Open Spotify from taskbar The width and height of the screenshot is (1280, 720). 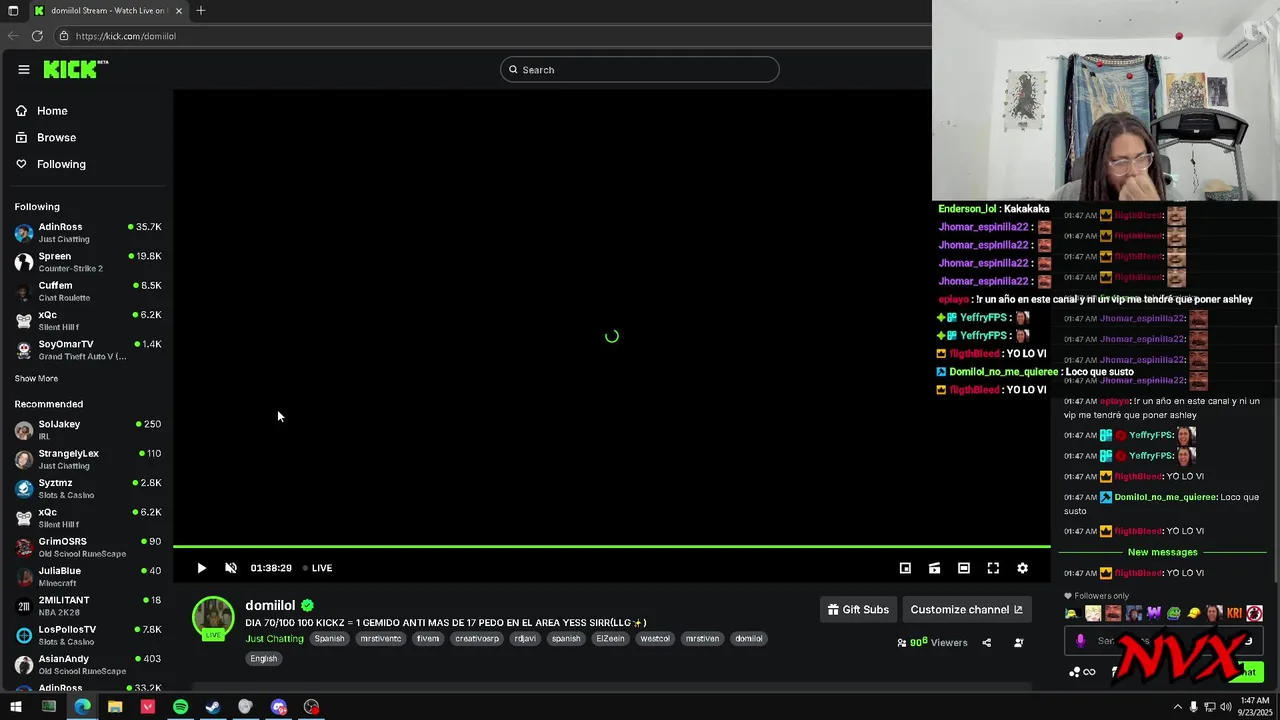click(x=180, y=707)
